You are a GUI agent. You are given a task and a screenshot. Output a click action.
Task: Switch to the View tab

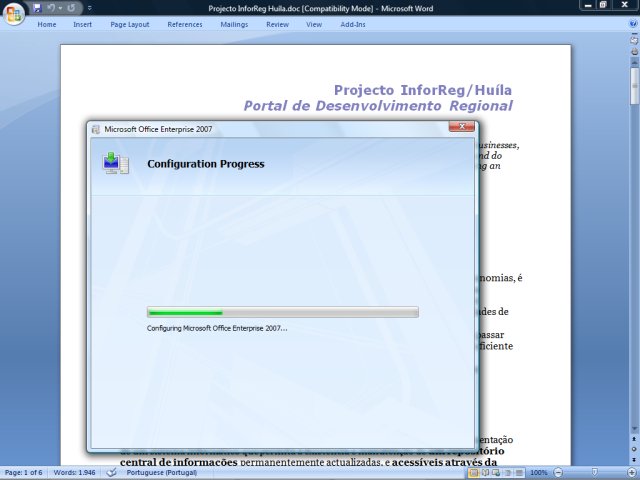click(314, 24)
